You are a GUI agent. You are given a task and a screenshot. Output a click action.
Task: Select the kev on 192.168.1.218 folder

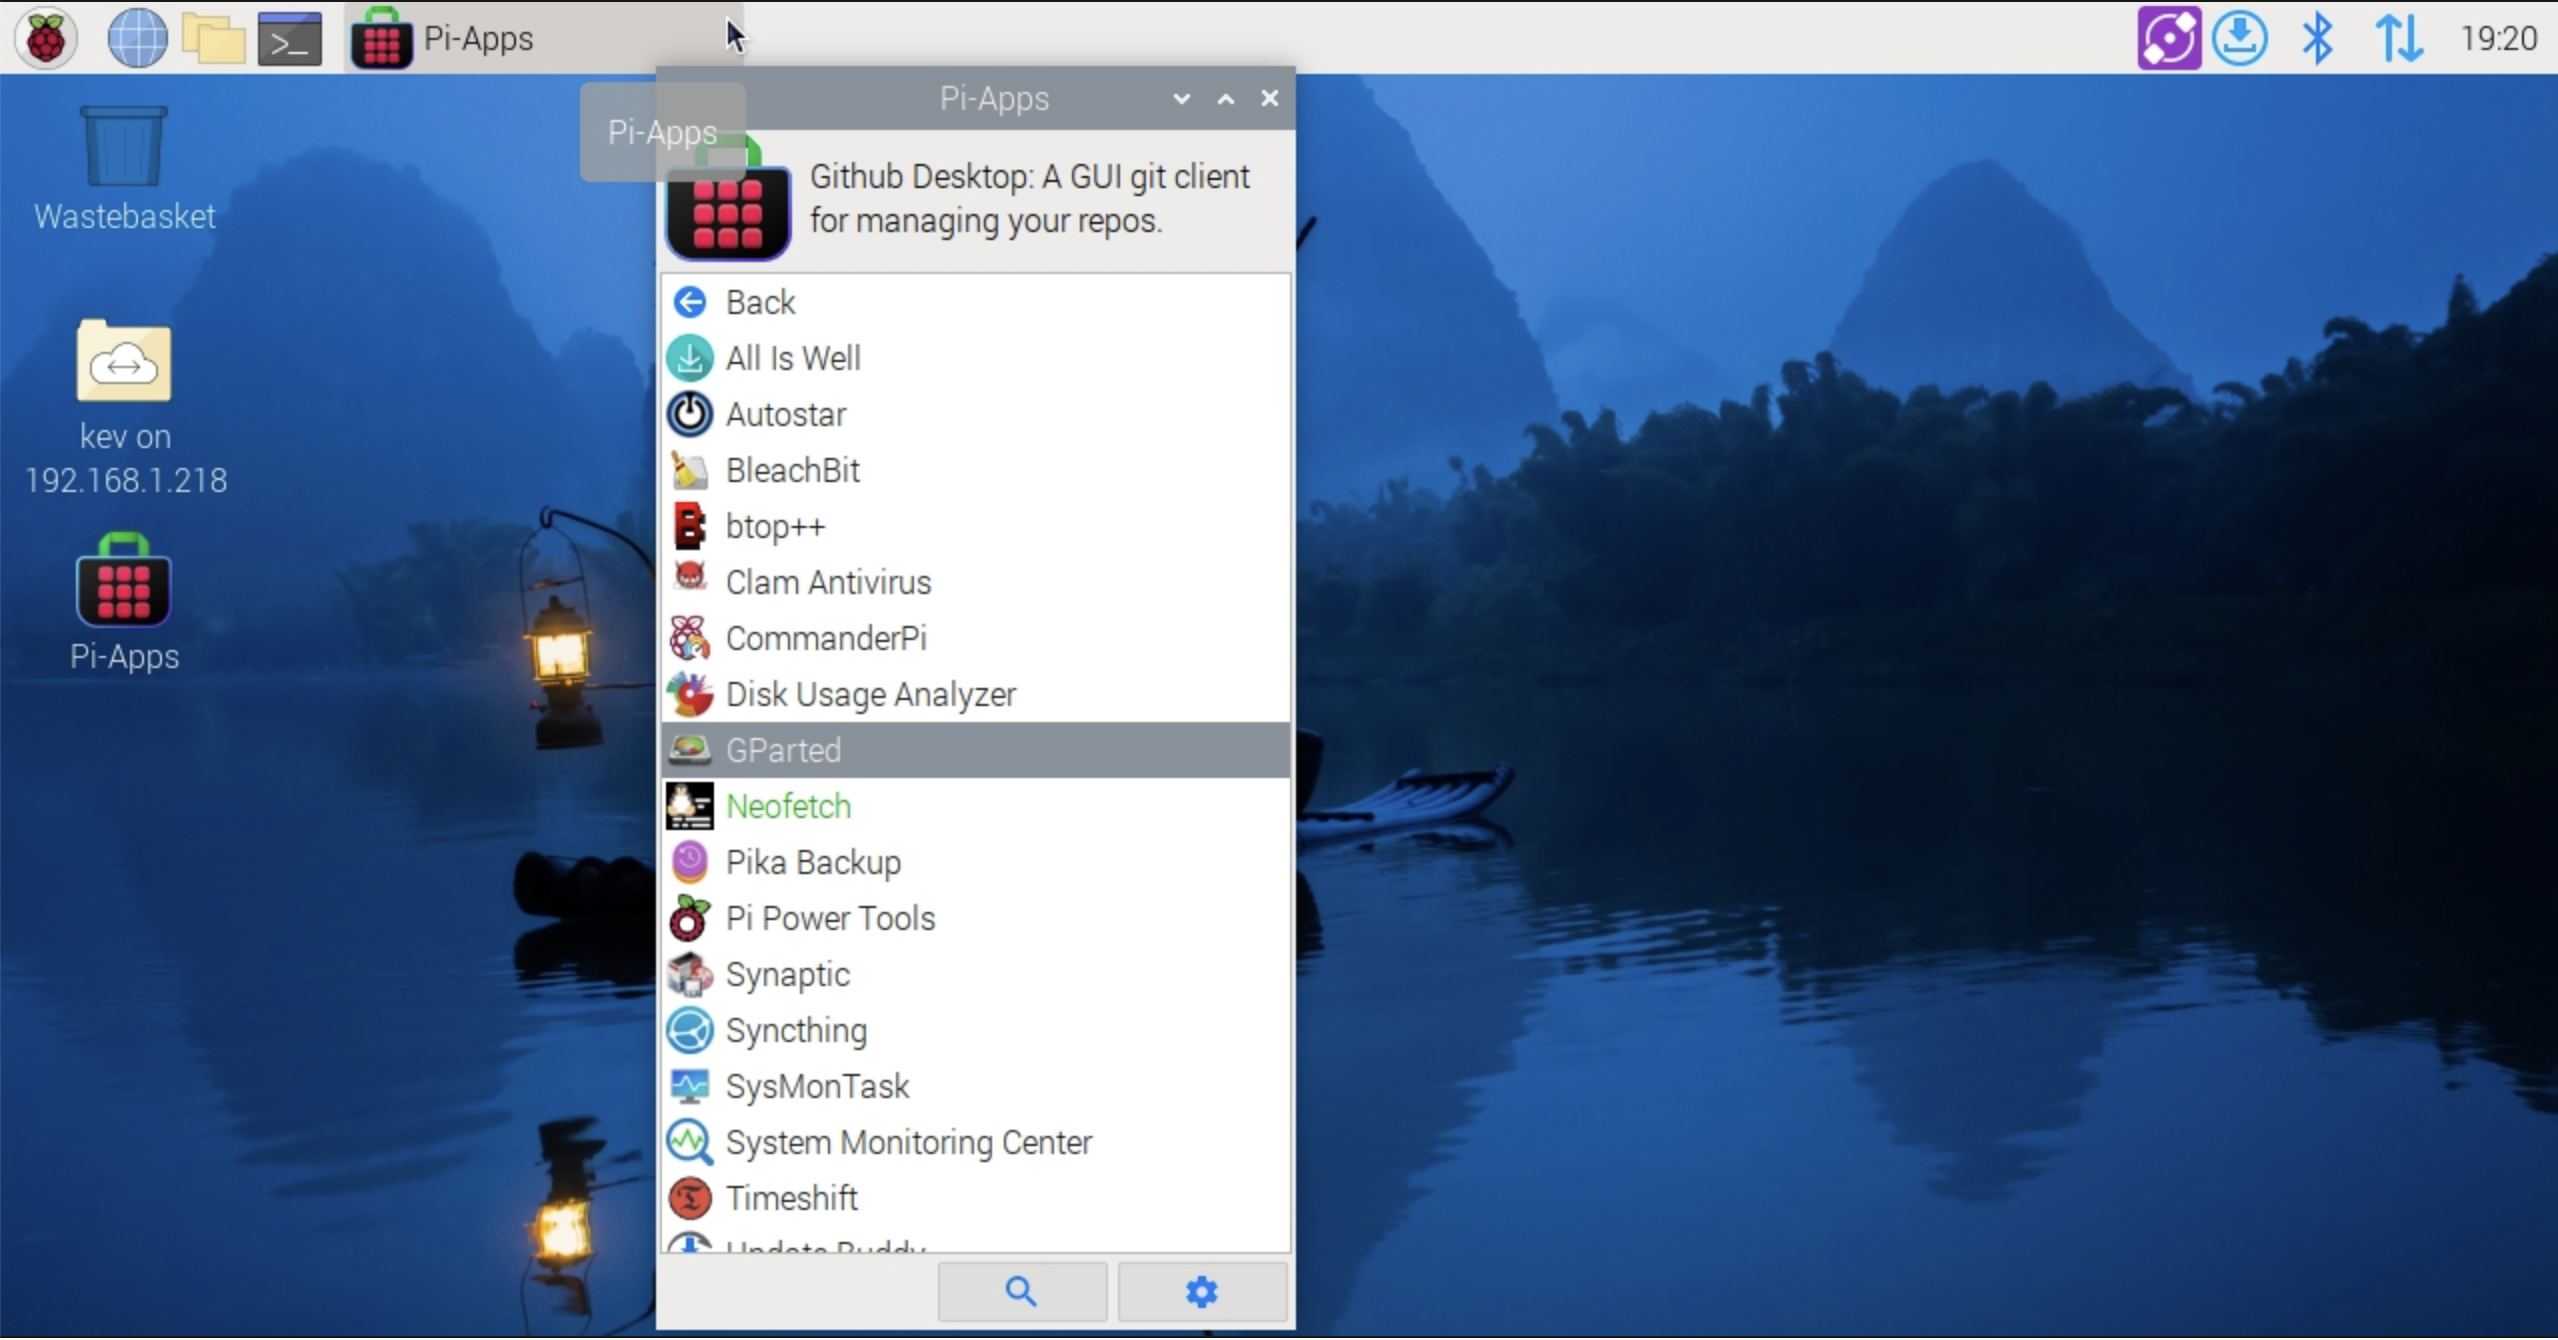click(125, 408)
